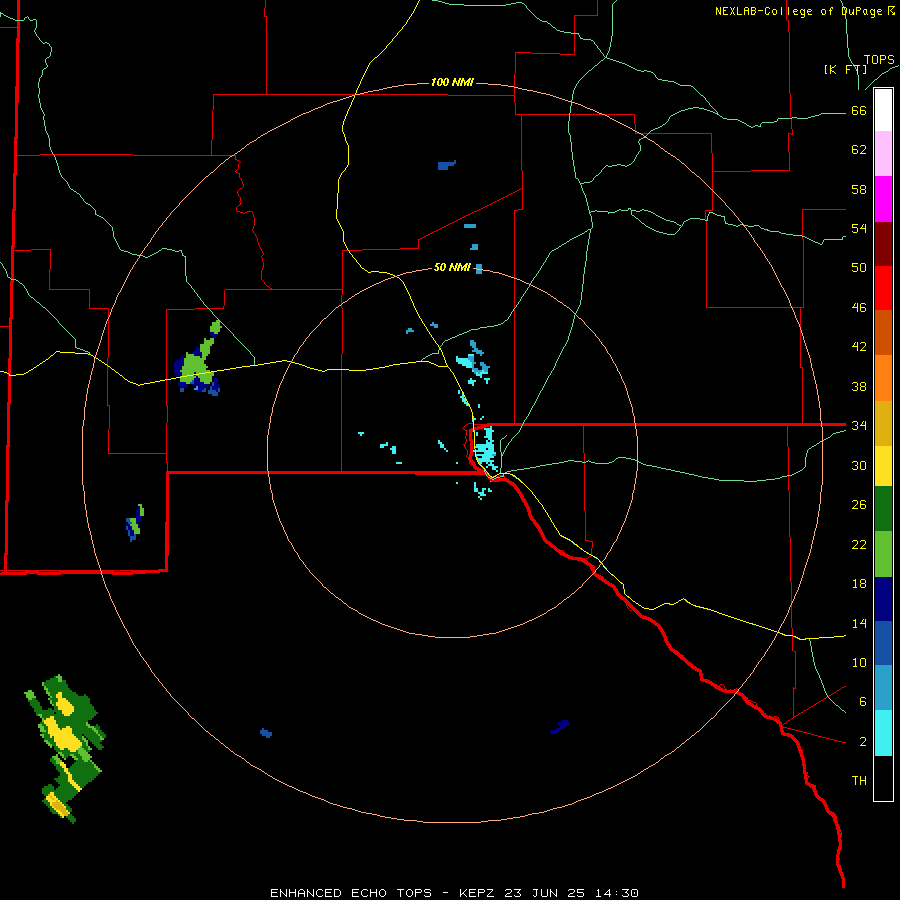The height and width of the screenshot is (900, 900).
Task: Select the steel light-blue legend band
Action: click(883, 688)
